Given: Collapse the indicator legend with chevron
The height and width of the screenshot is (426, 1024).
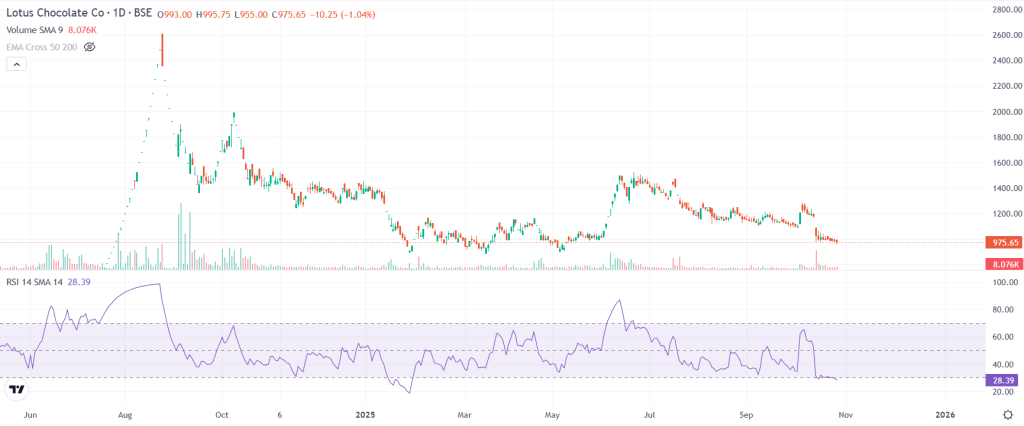Looking at the screenshot, I should click(16, 64).
